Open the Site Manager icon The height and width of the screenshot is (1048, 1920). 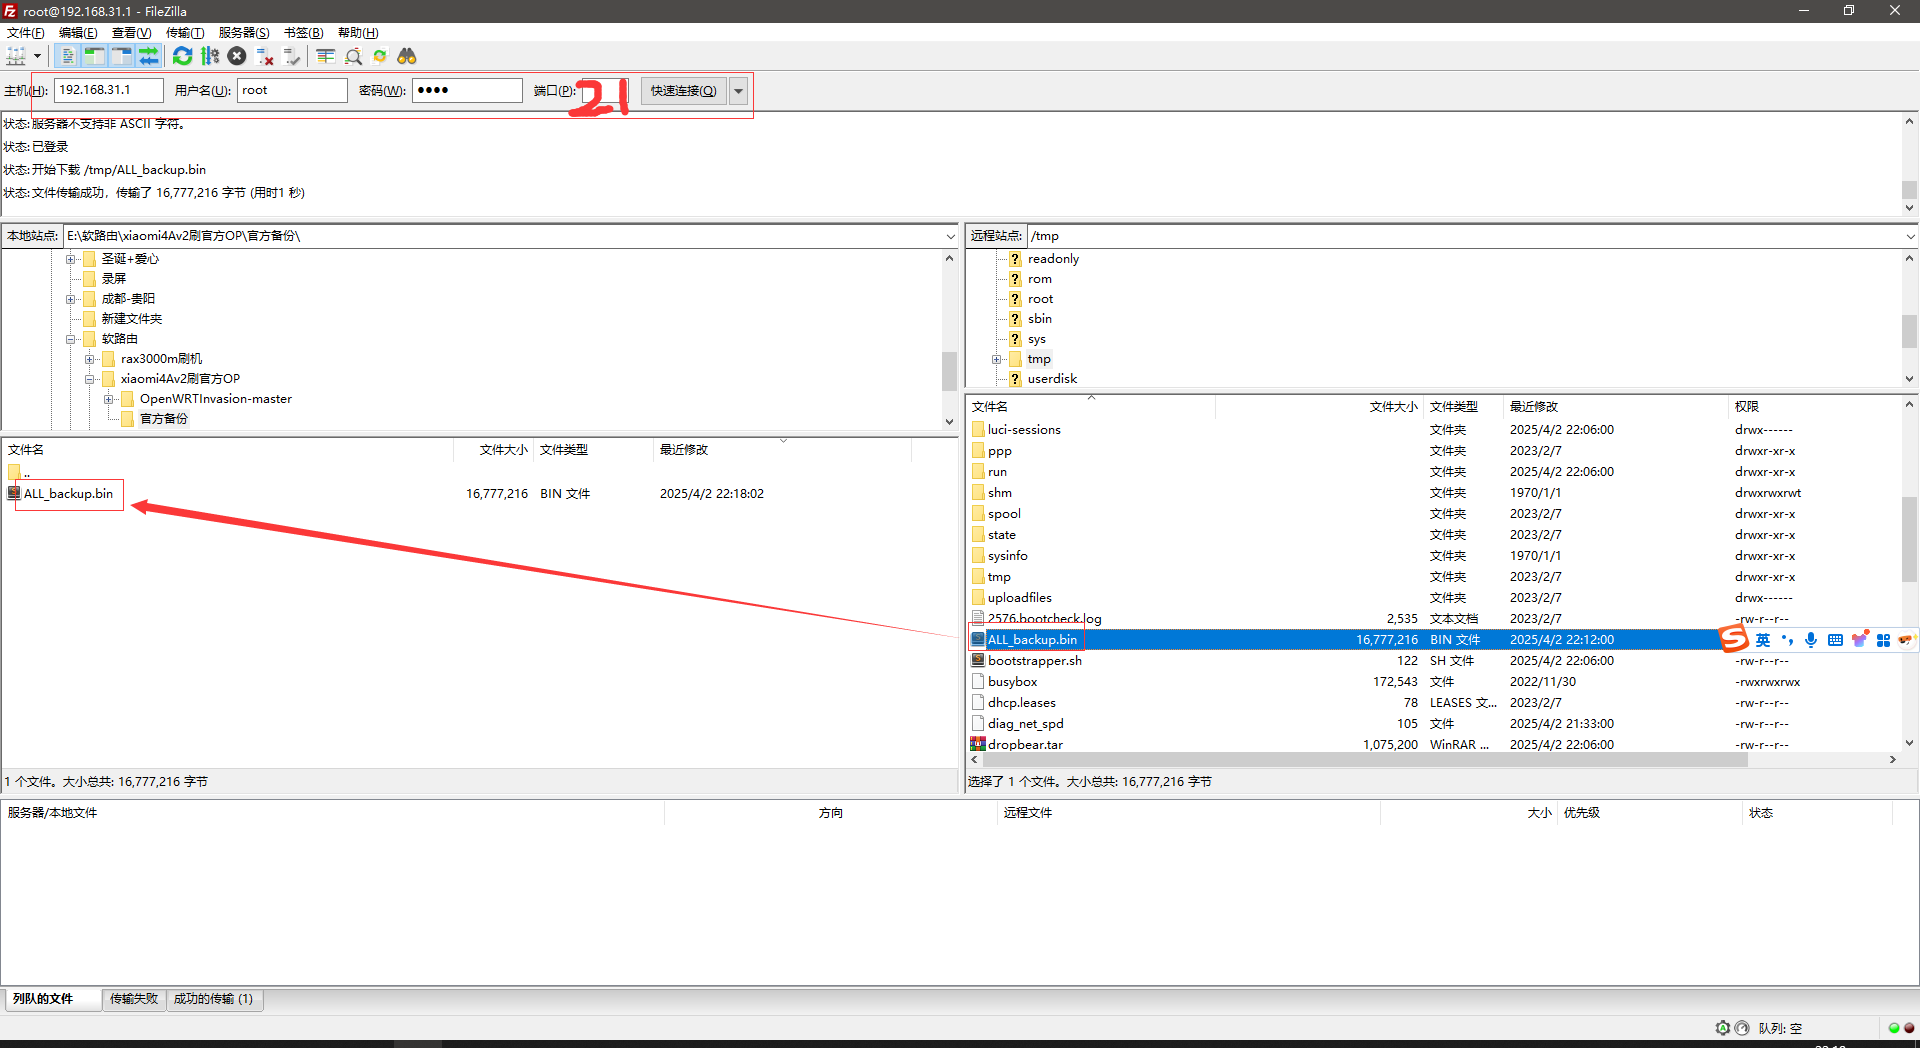(16, 56)
